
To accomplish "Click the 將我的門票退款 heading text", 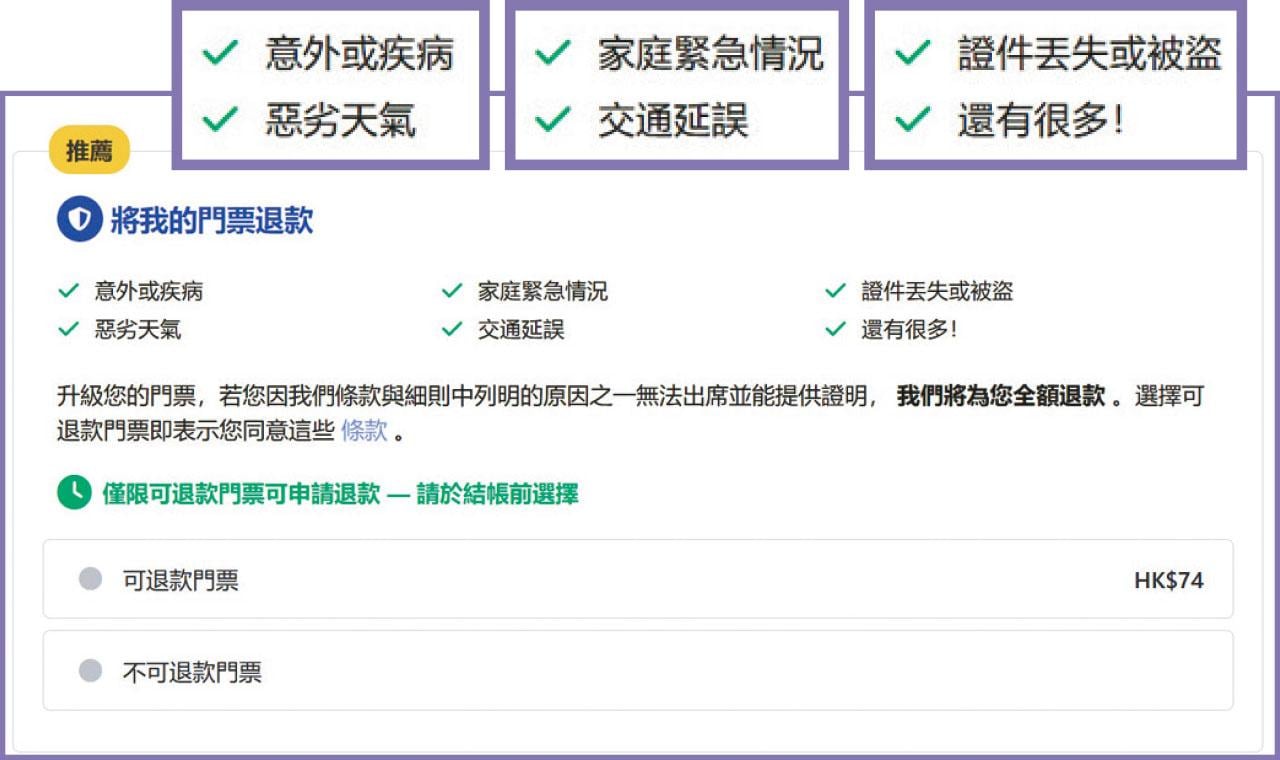I will coord(211,221).
